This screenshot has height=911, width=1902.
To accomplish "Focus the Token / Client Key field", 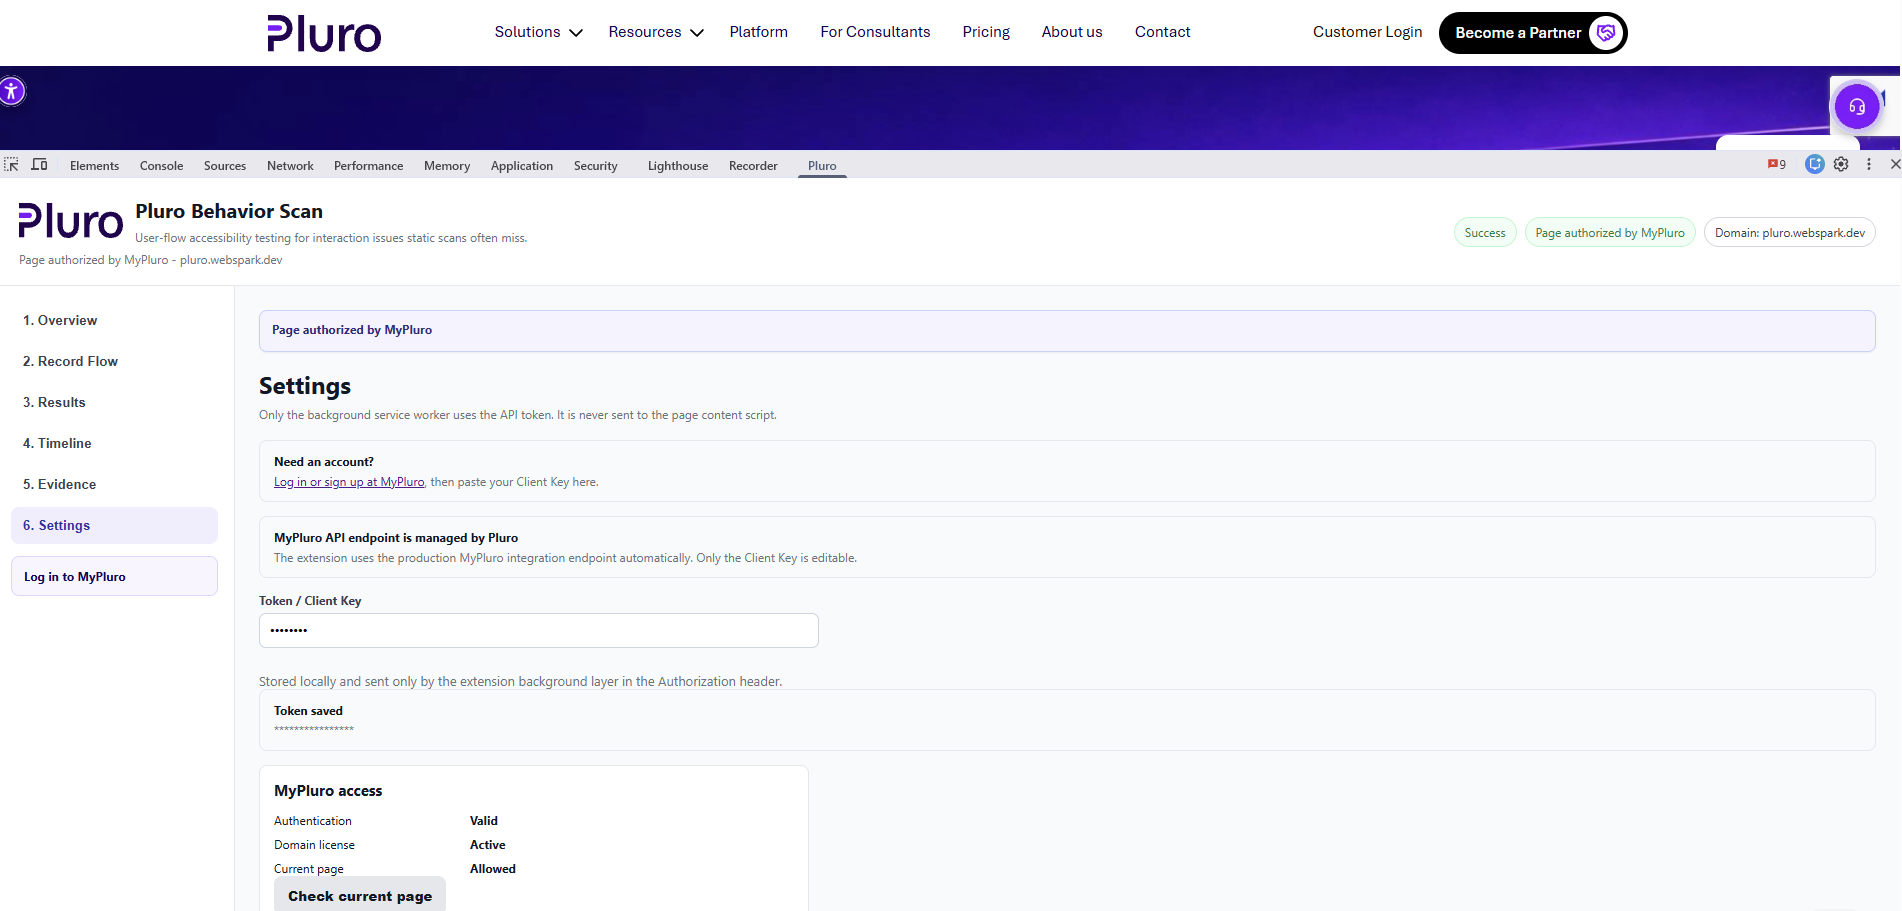I will [x=539, y=630].
